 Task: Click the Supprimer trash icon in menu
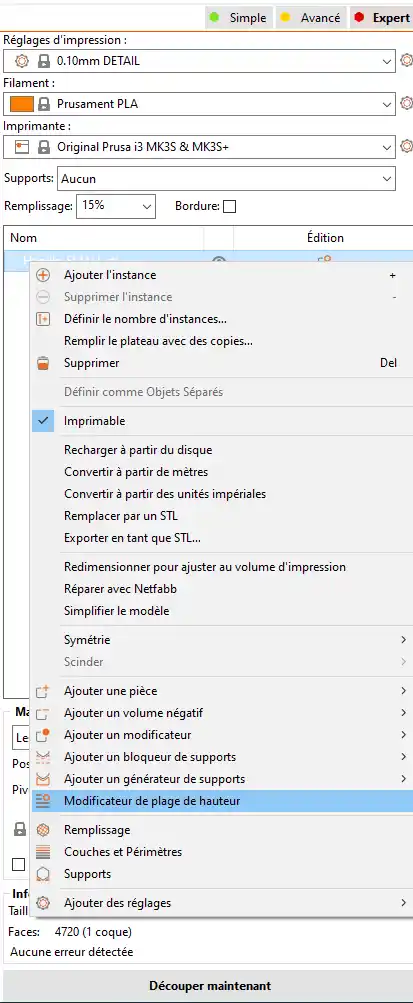tap(43, 363)
